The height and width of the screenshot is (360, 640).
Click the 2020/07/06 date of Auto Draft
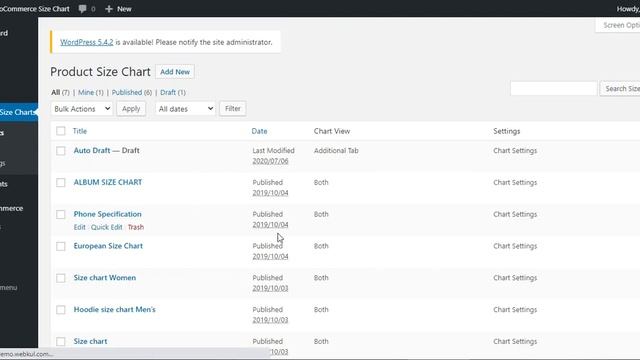(270, 161)
